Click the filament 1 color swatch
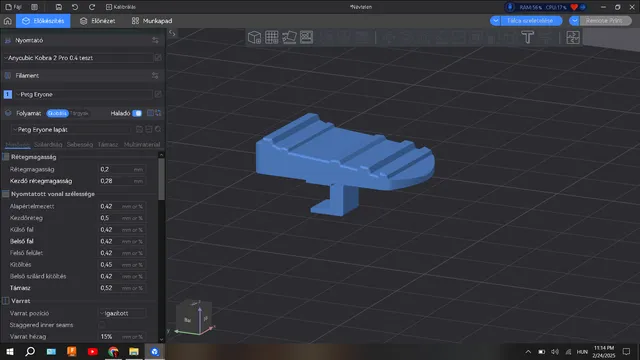Screen dimensions: 640x360 pyautogui.click(x=8, y=94)
